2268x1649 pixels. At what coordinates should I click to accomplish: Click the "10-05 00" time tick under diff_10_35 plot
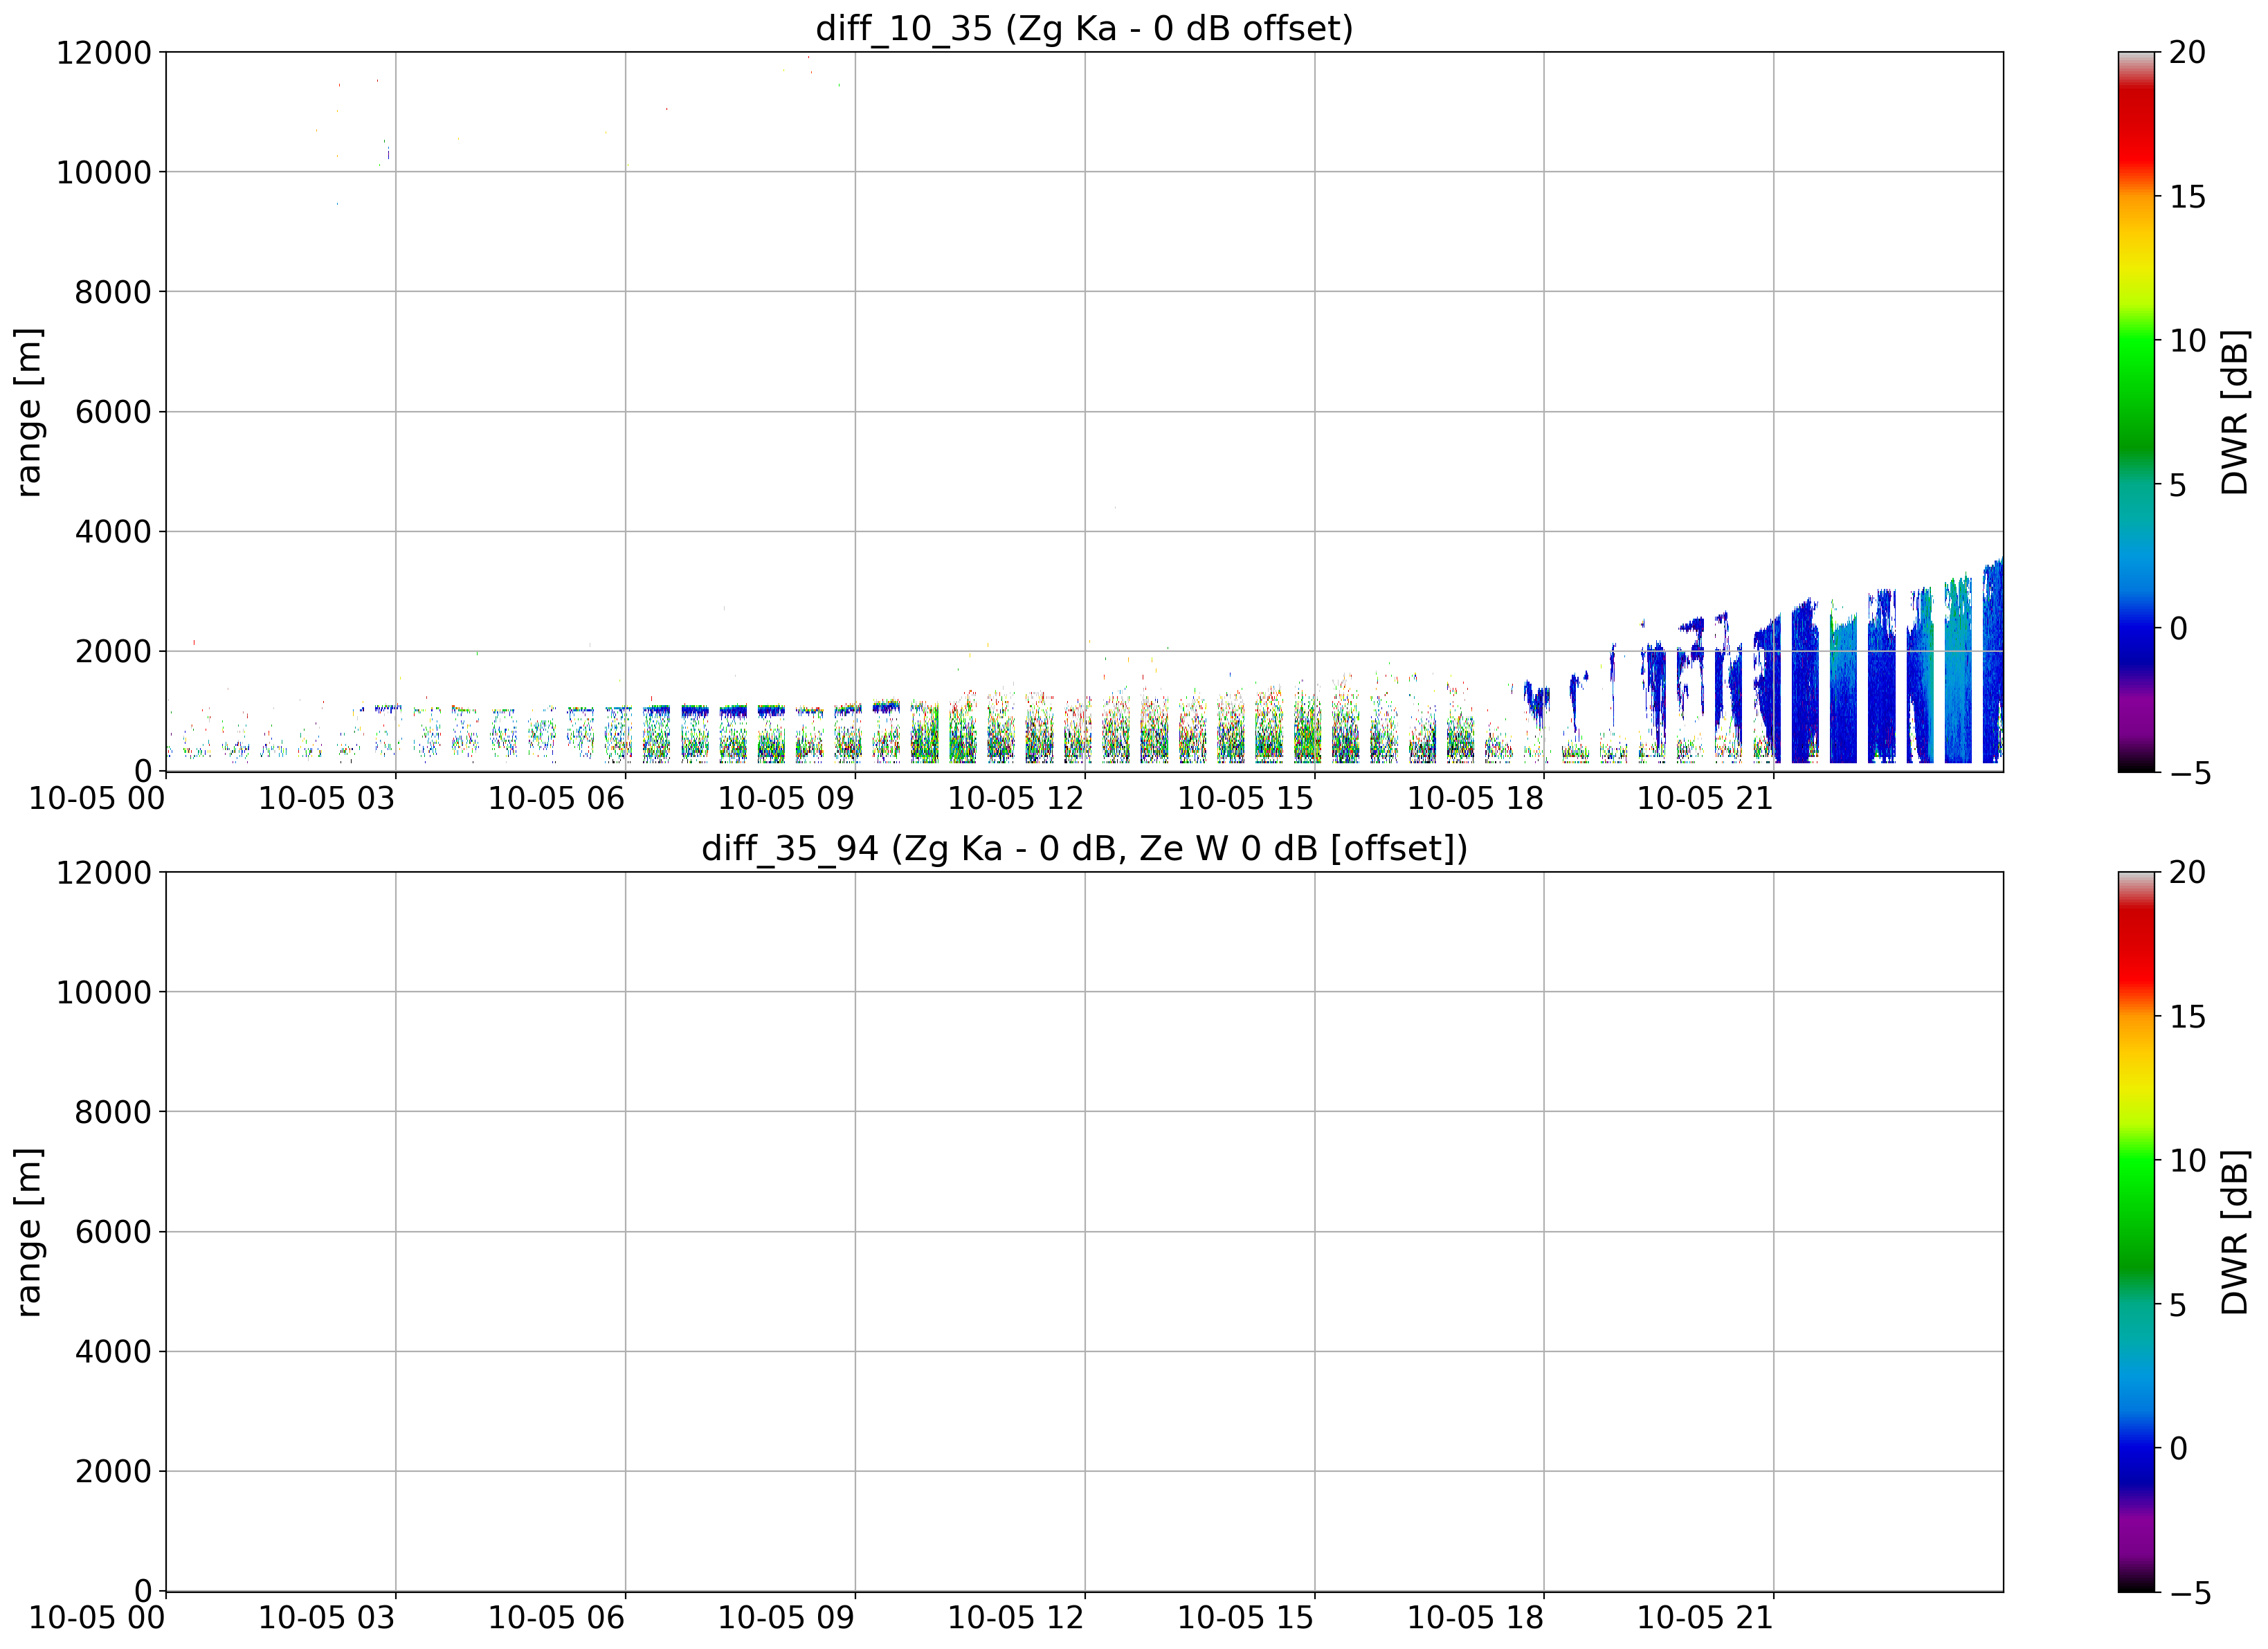tap(97, 798)
